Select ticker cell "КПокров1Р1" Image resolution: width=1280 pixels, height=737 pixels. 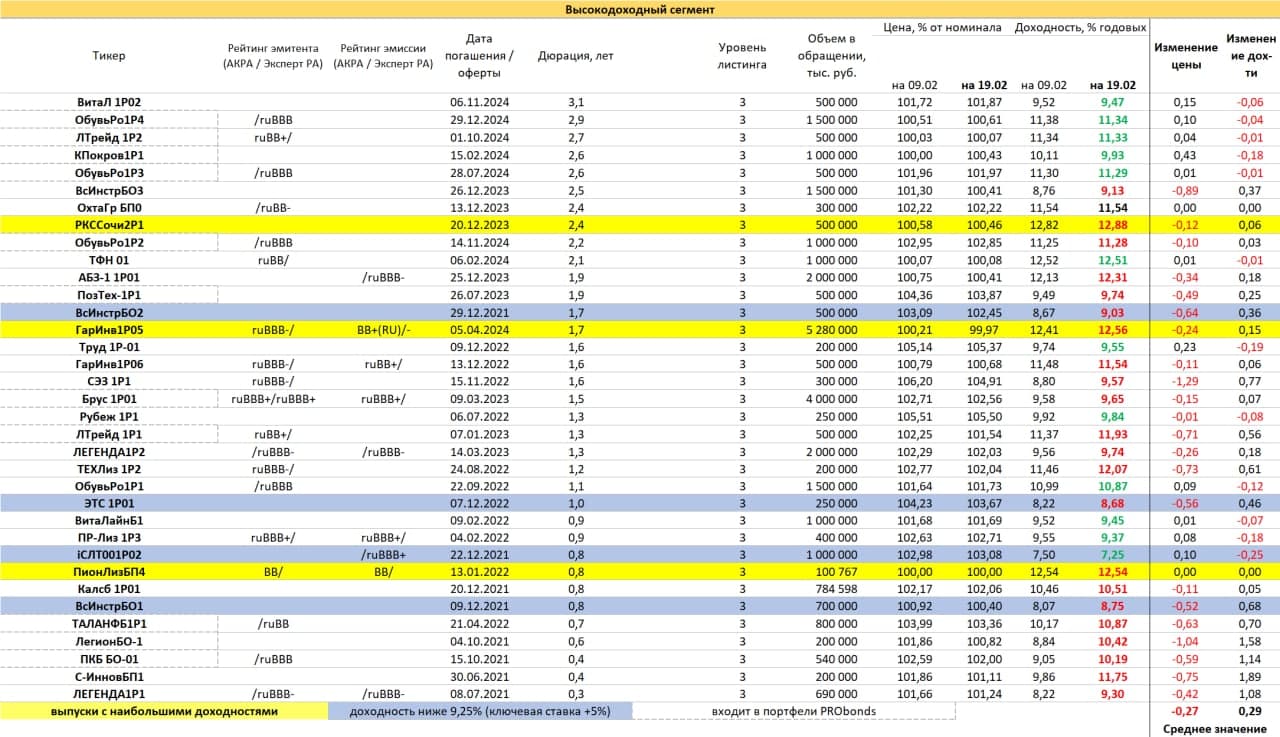point(109,154)
